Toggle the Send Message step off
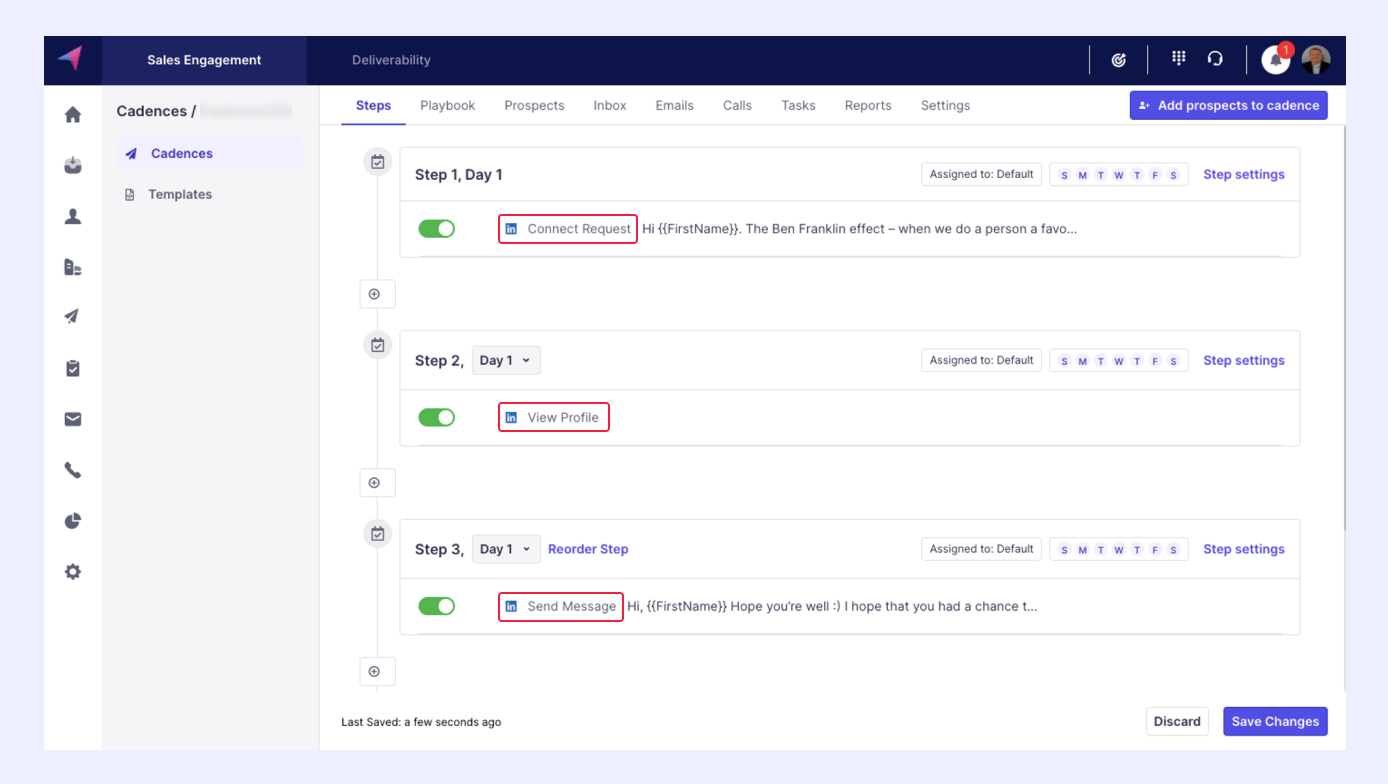The image size is (1388, 784). tap(437, 606)
